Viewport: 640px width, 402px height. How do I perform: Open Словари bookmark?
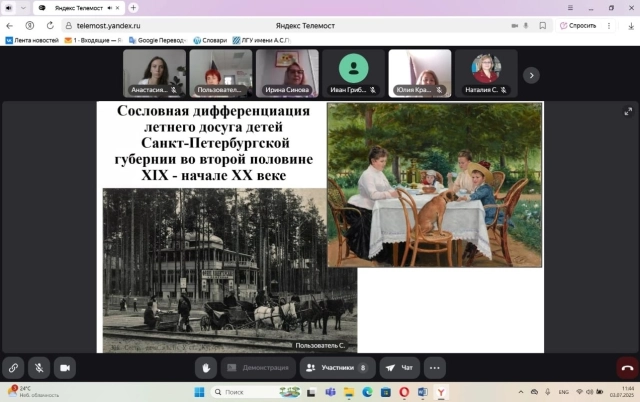[210, 40]
